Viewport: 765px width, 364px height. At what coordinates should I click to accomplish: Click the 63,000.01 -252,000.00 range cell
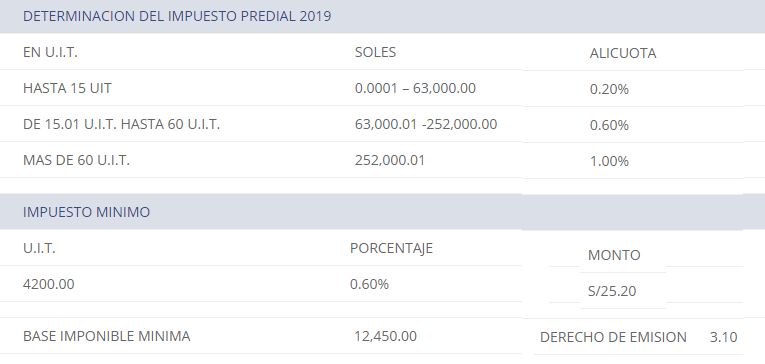426,124
